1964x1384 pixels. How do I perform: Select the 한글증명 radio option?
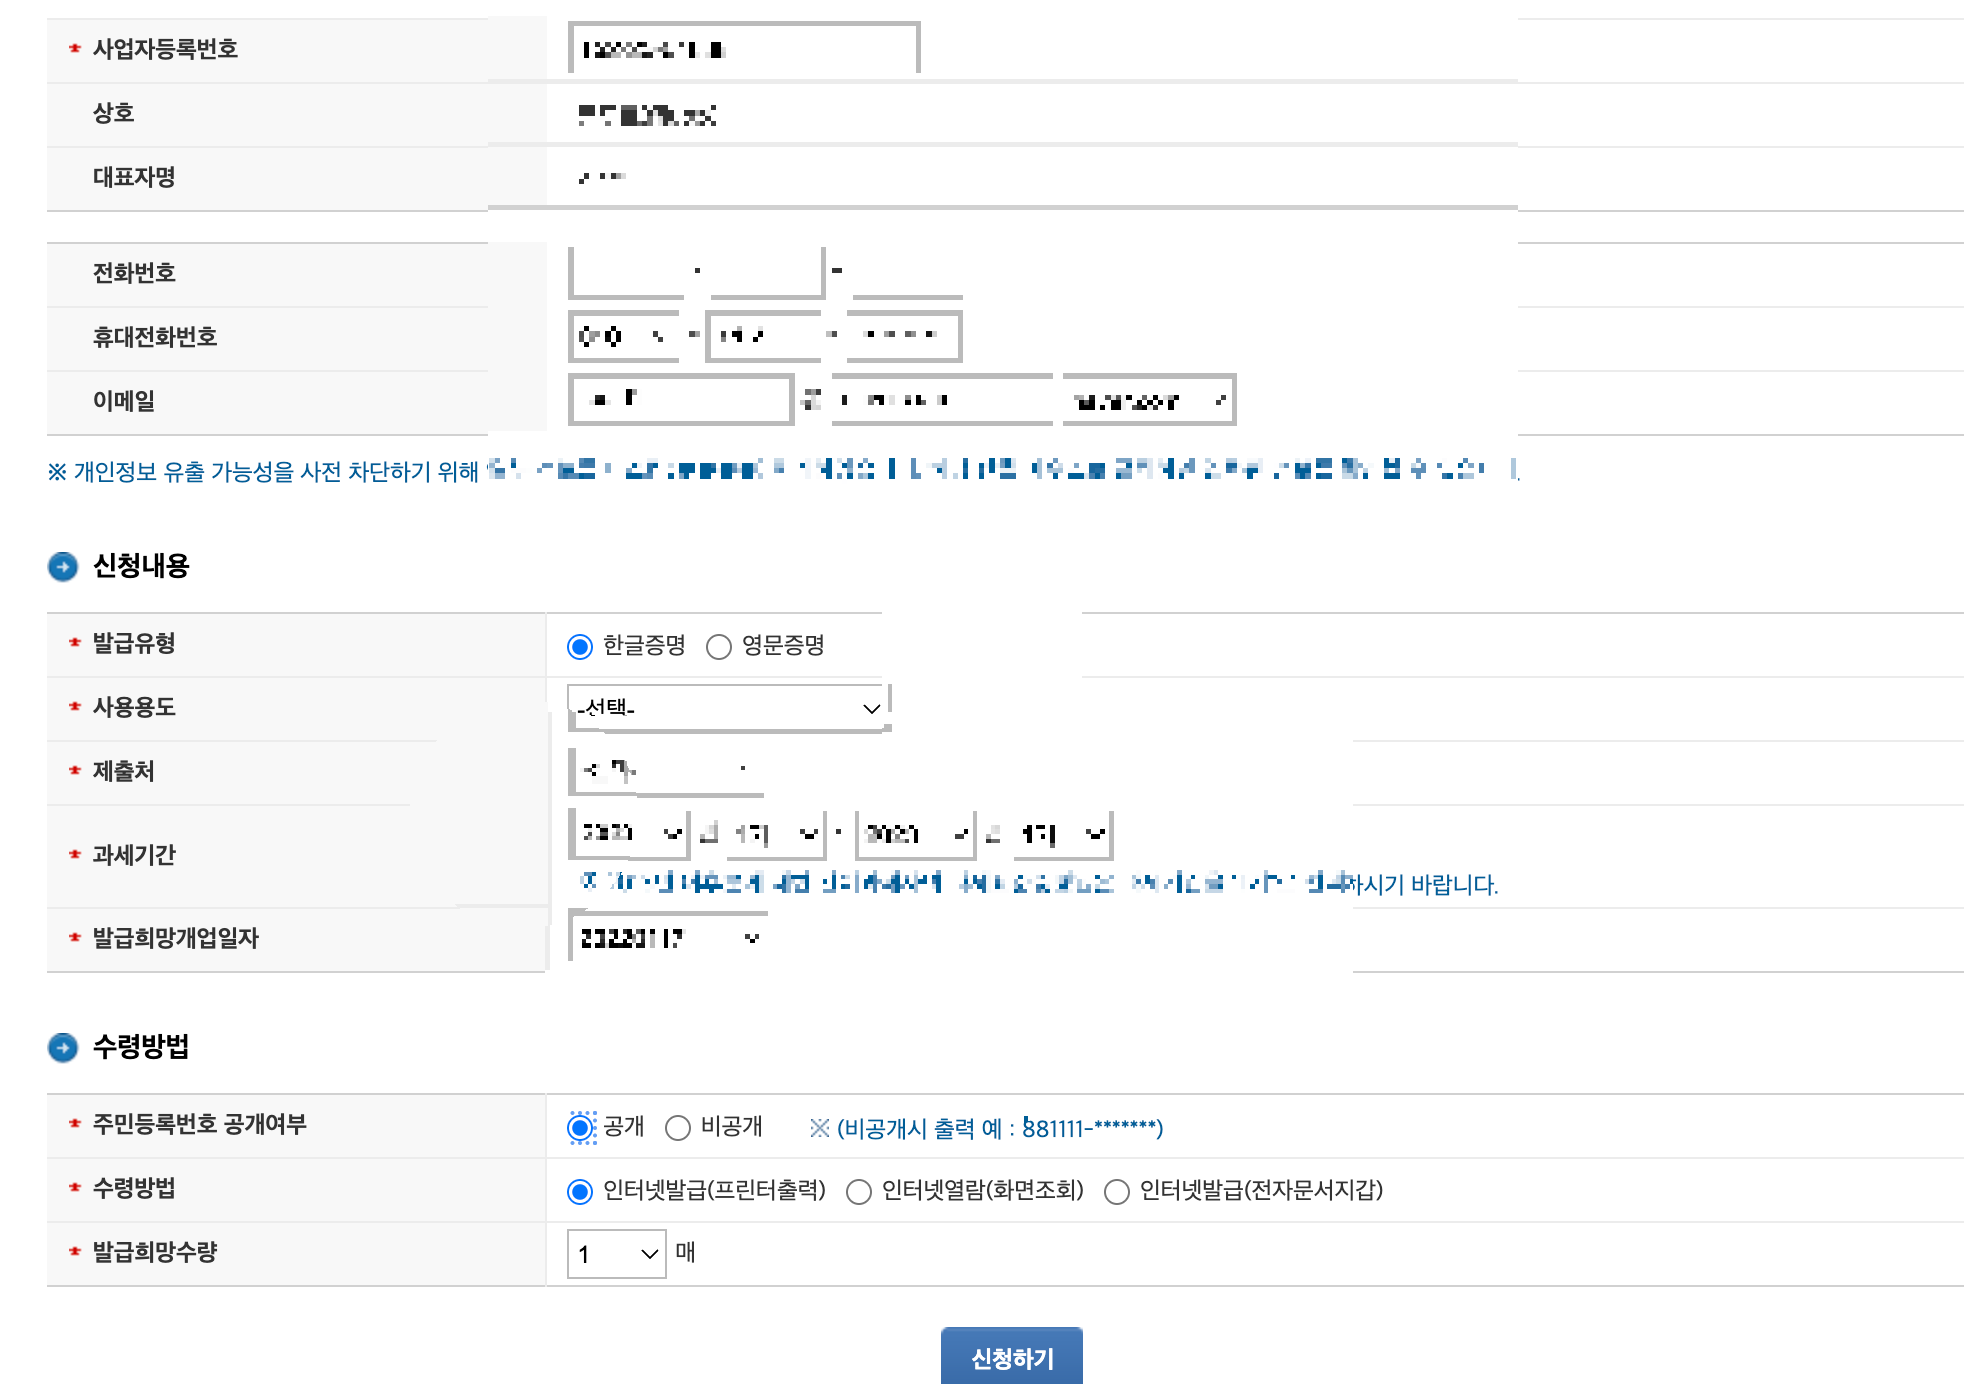coord(580,647)
